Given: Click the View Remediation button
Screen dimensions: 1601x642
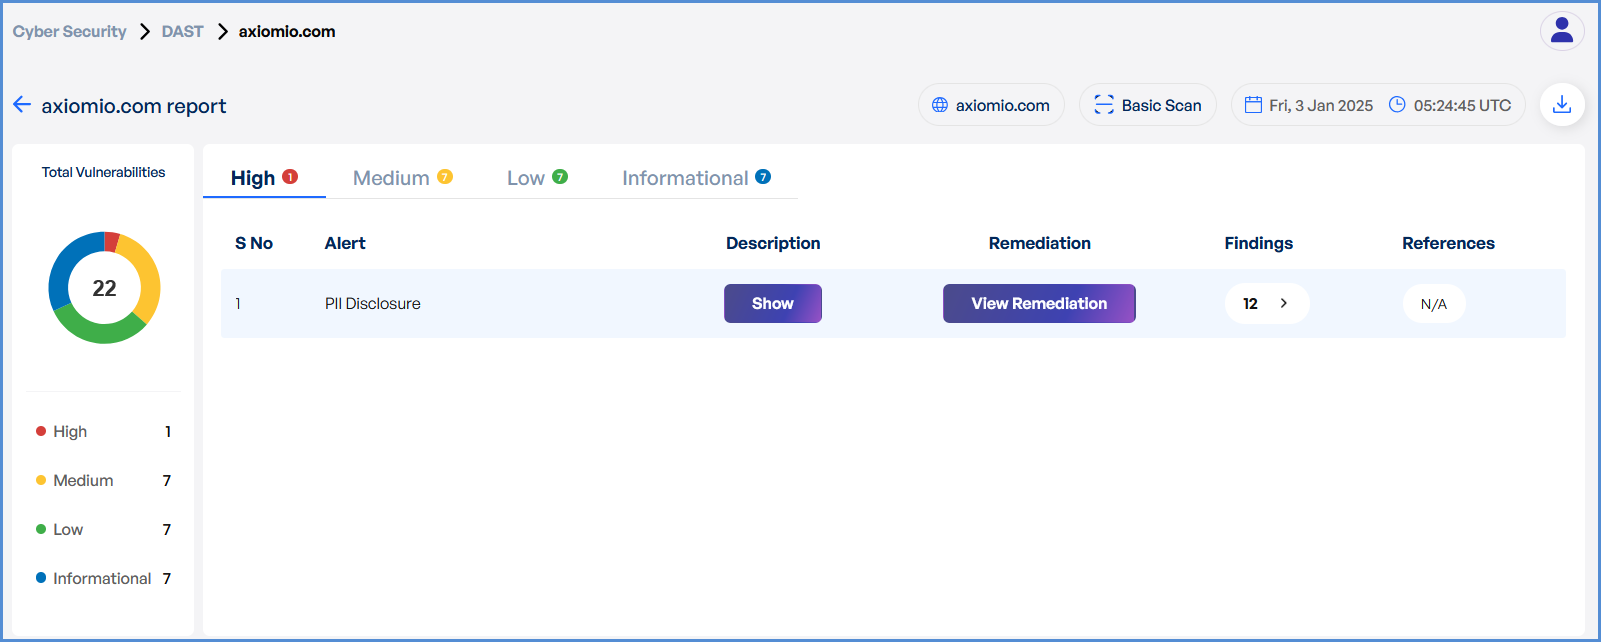Looking at the screenshot, I should click(1038, 304).
